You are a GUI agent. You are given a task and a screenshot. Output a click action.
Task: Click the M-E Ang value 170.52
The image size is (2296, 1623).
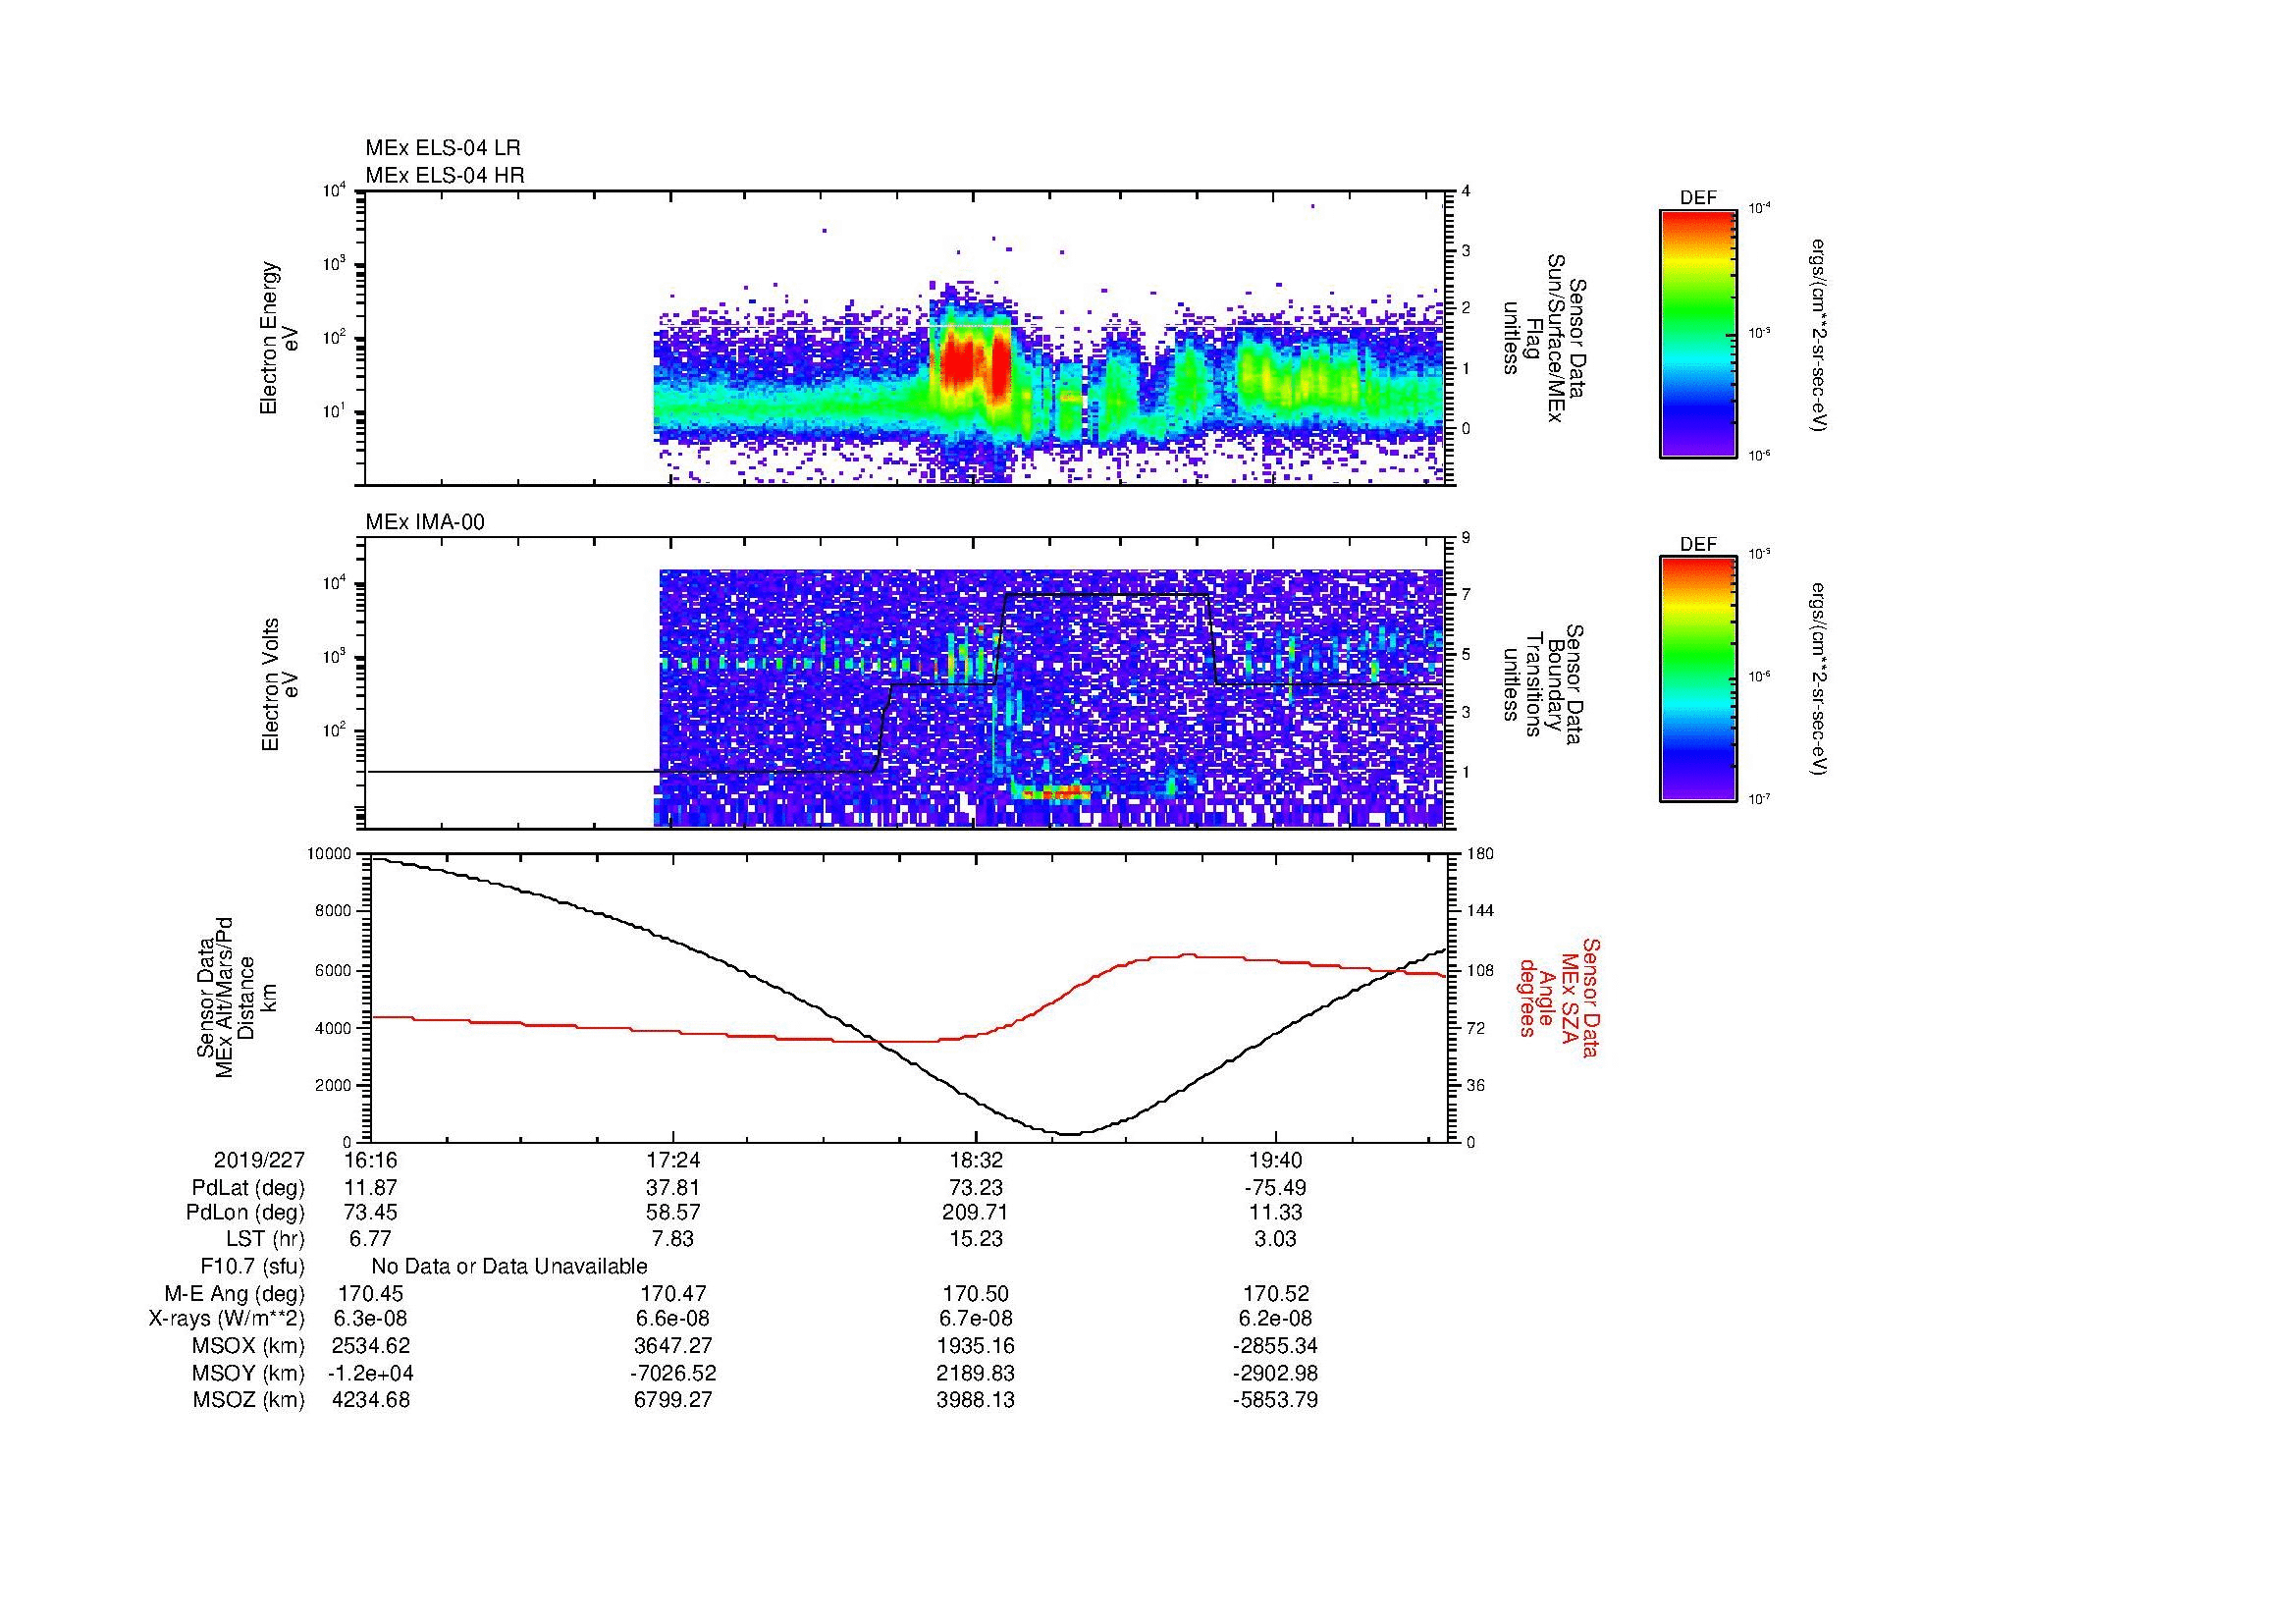pos(1276,1293)
